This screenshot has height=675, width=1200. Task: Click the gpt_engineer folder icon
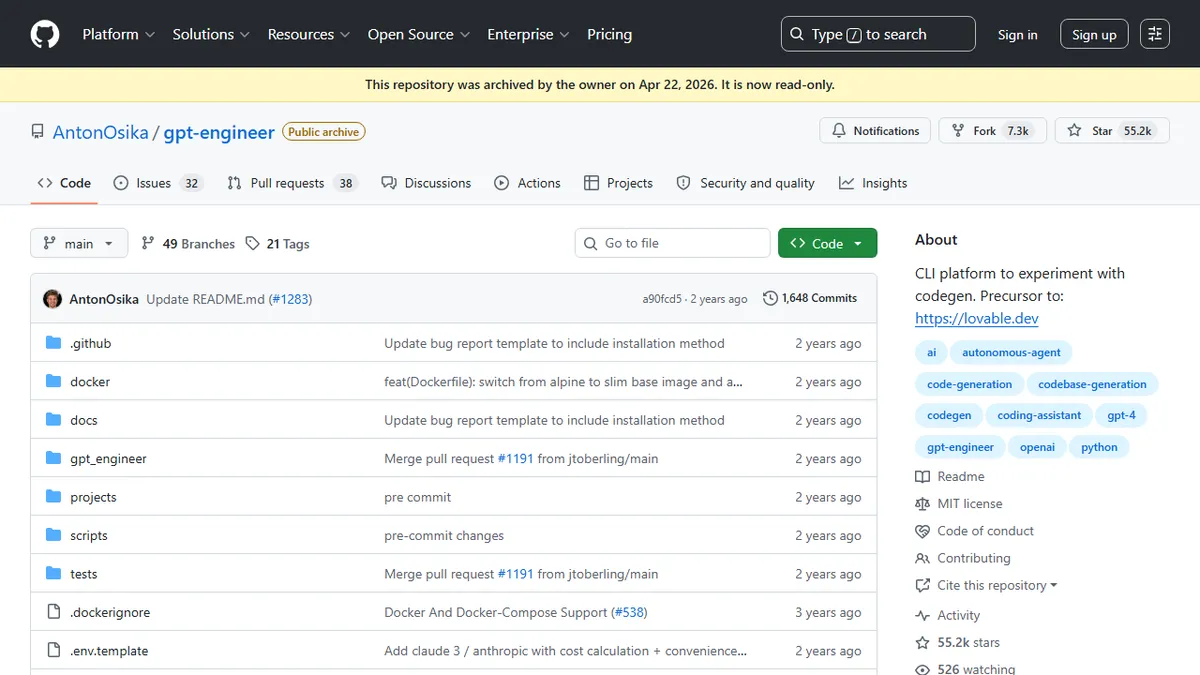(54, 459)
